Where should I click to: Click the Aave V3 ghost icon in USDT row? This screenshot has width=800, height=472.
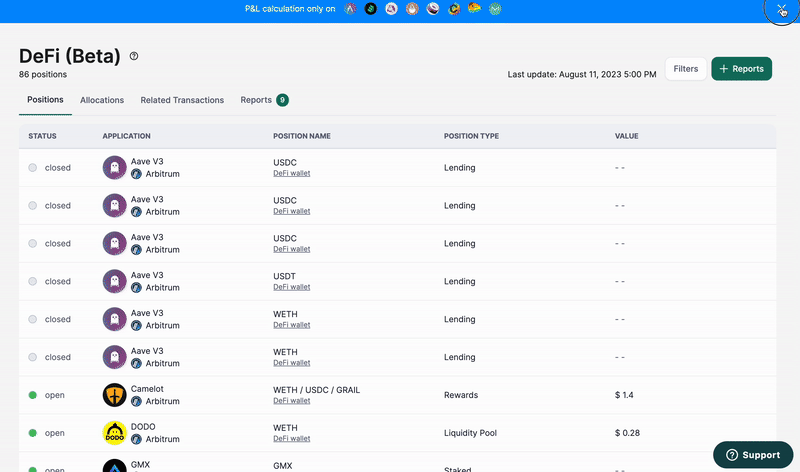(114, 281)
